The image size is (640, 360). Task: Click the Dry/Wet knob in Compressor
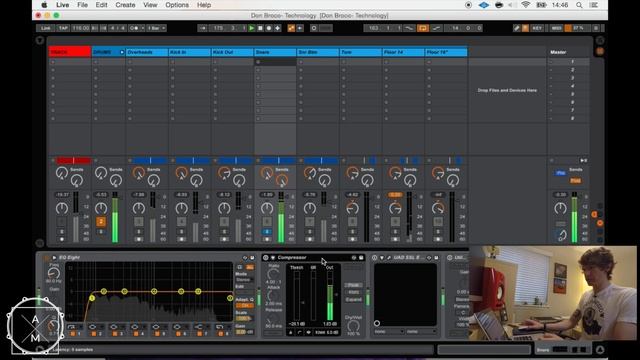(353, 326)
